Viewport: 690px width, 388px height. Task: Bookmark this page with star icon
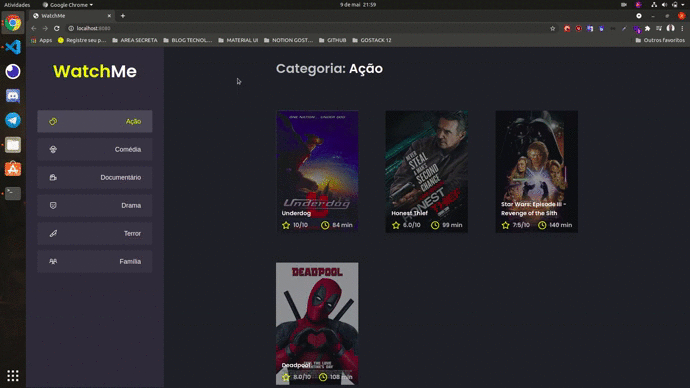[x=553, y=28]
